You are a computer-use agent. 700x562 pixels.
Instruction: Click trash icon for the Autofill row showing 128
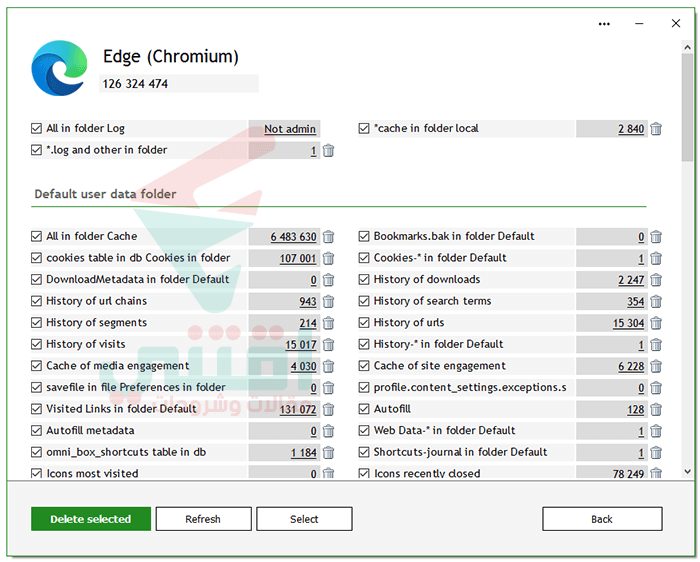pos(656,409)
